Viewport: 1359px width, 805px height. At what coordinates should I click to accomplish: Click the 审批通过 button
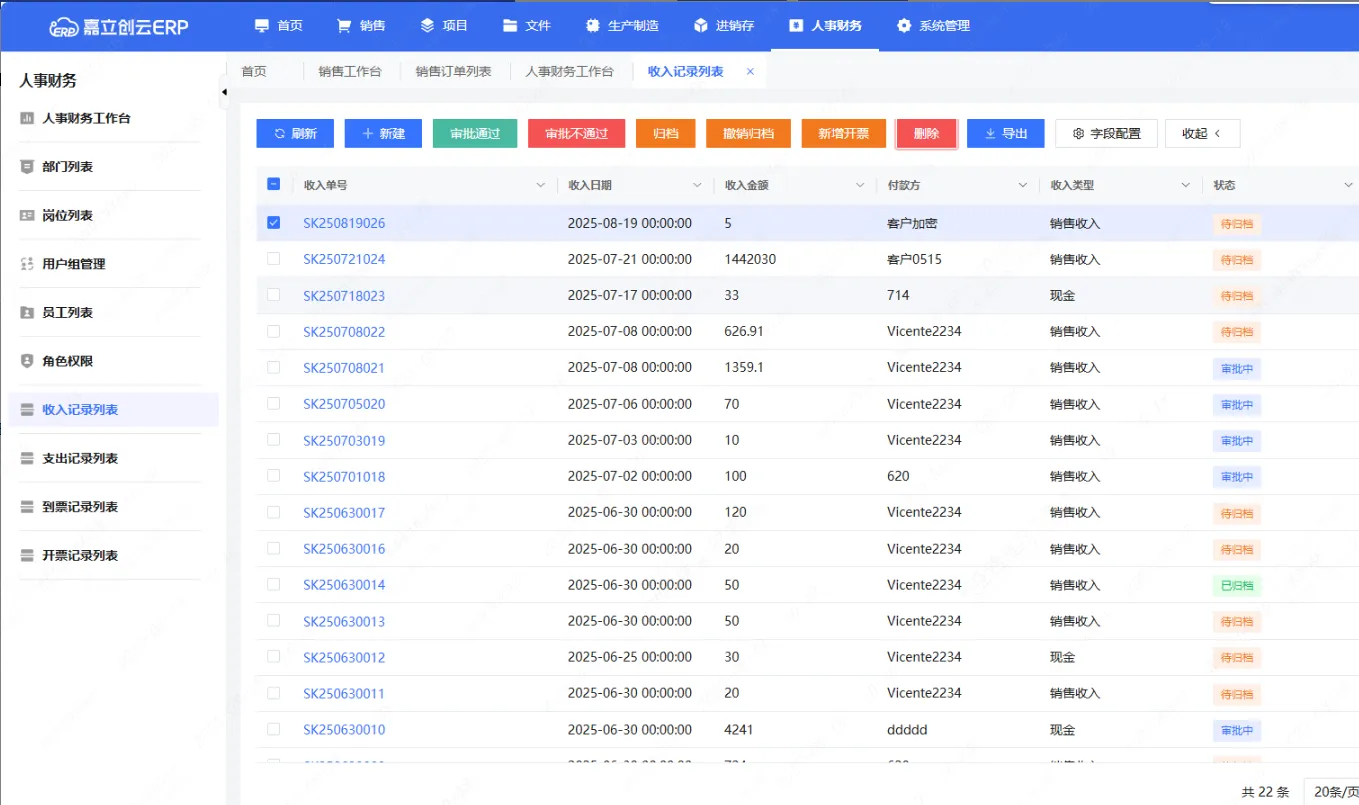474,134
